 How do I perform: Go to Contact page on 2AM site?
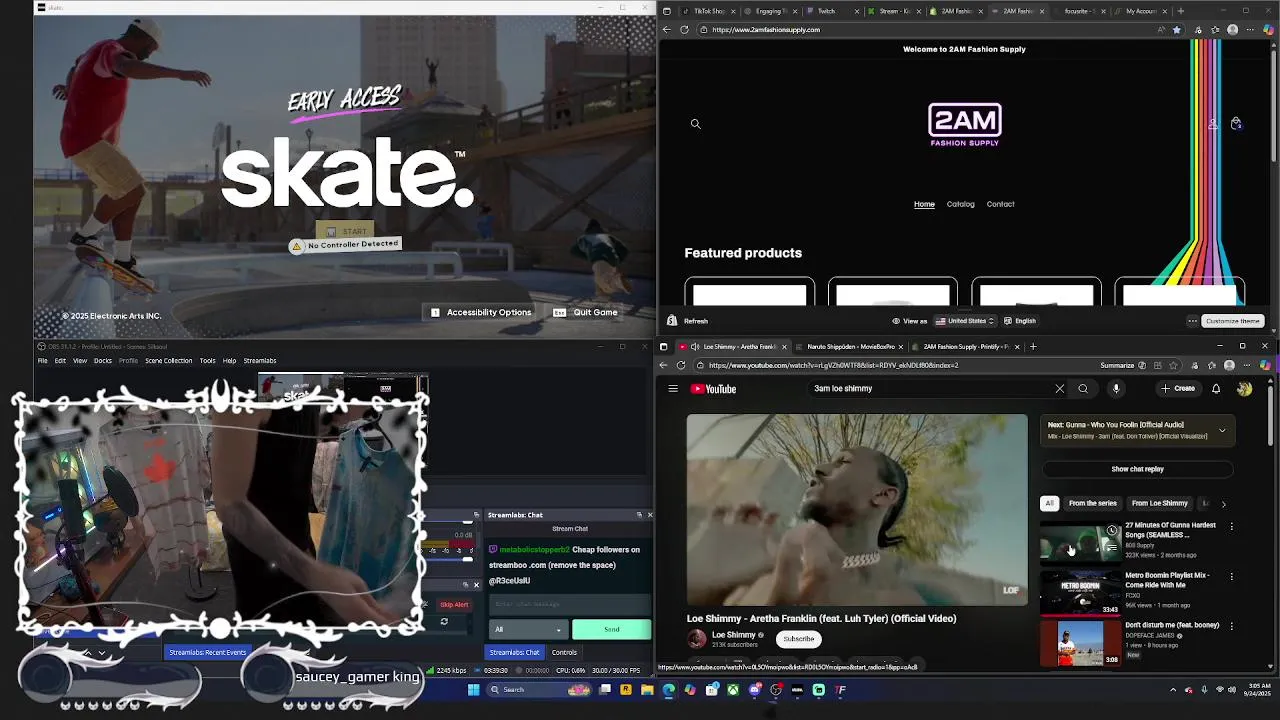(x=1000, y=204)
